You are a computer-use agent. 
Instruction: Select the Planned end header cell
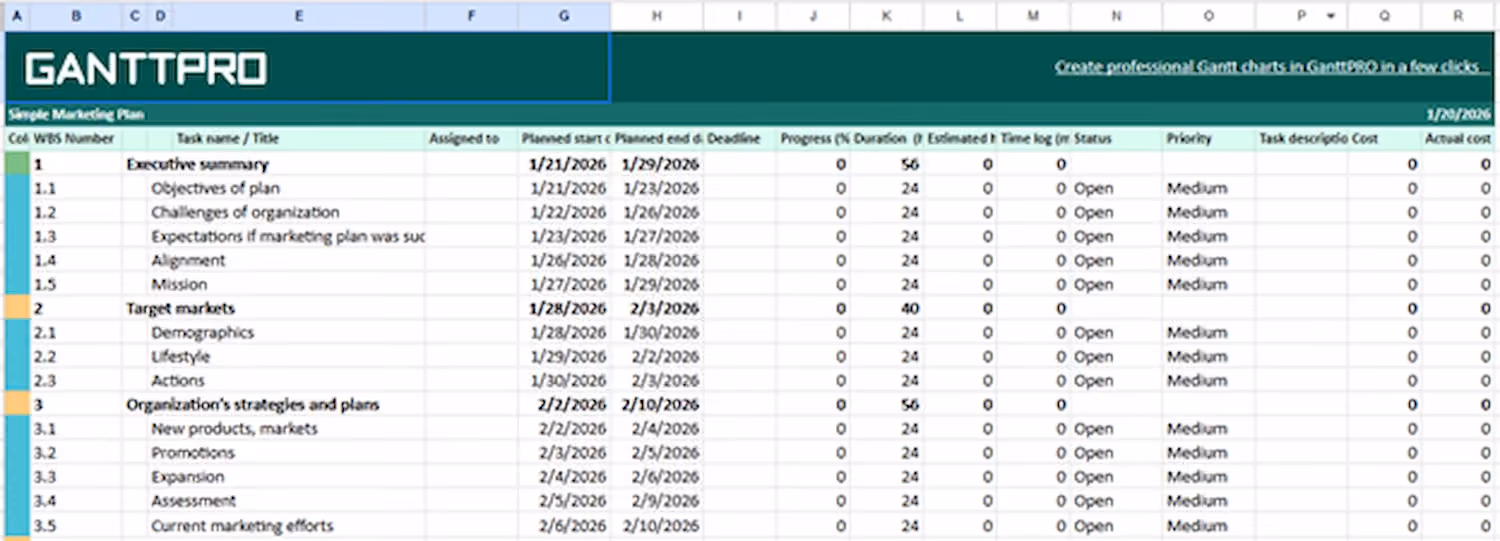(656, 139)
